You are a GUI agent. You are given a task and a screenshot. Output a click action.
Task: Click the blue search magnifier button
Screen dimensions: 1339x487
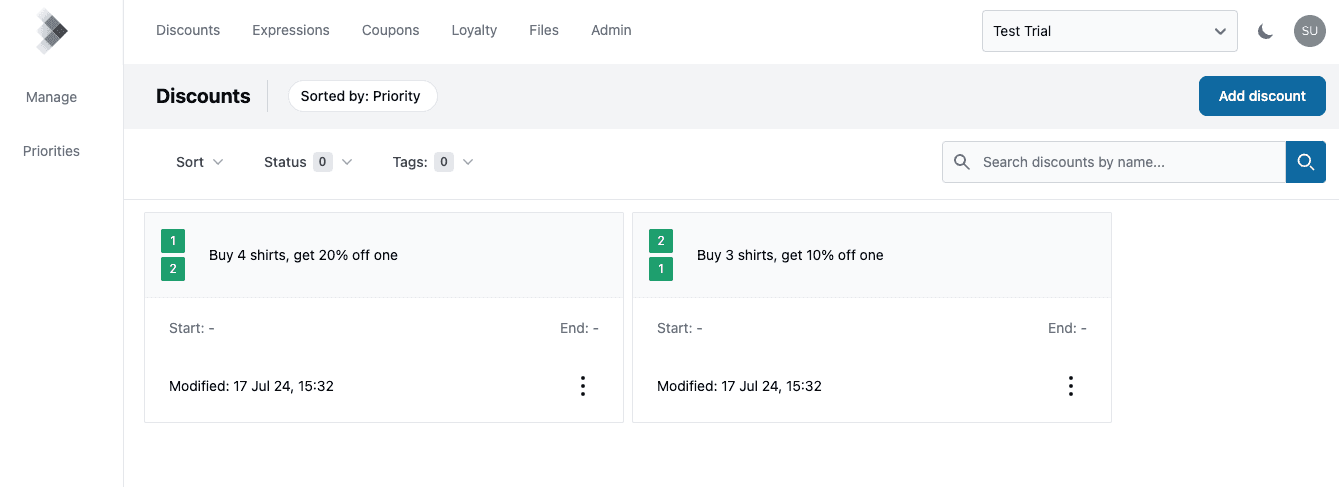click(x=1305, y=162)
